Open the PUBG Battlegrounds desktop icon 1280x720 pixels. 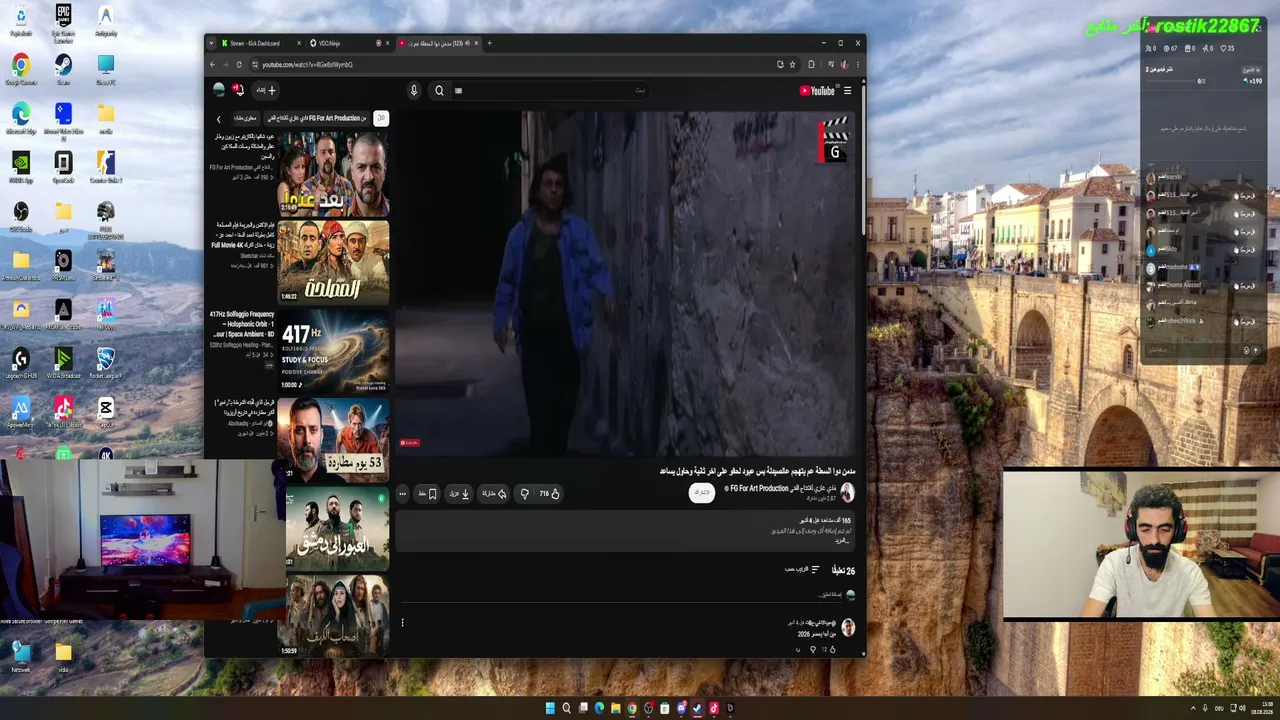[x=105, y=217]
